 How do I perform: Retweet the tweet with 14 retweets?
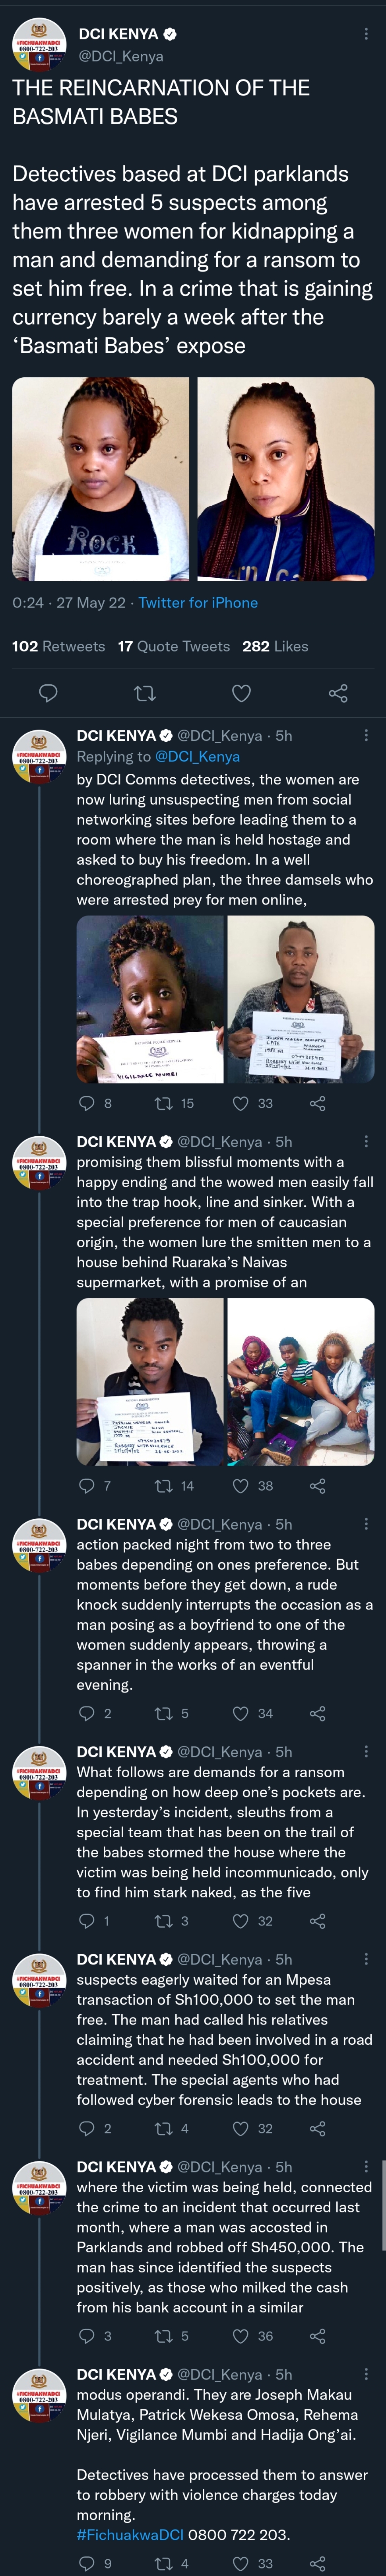click(x=164, y=1485)
